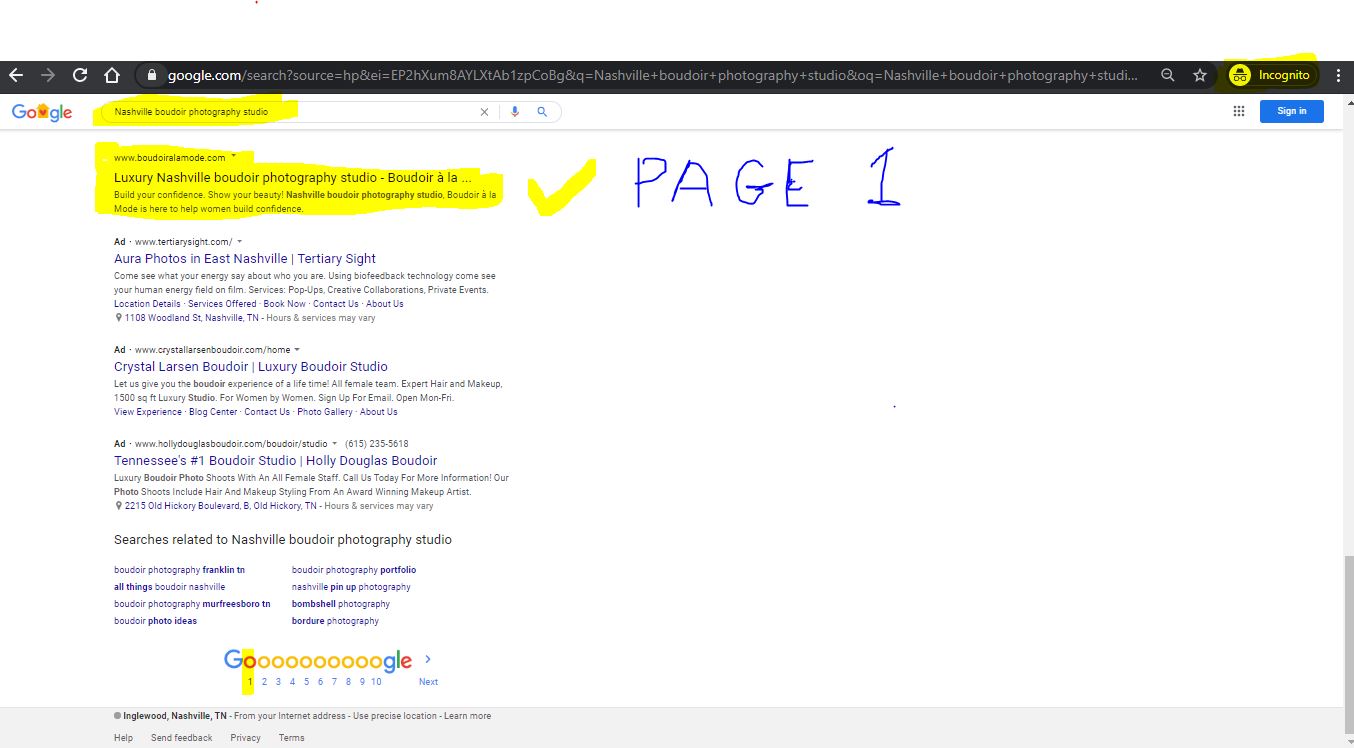Click the Location Details sitelink
1354x748 pixels.
click(x=147, y=304)
